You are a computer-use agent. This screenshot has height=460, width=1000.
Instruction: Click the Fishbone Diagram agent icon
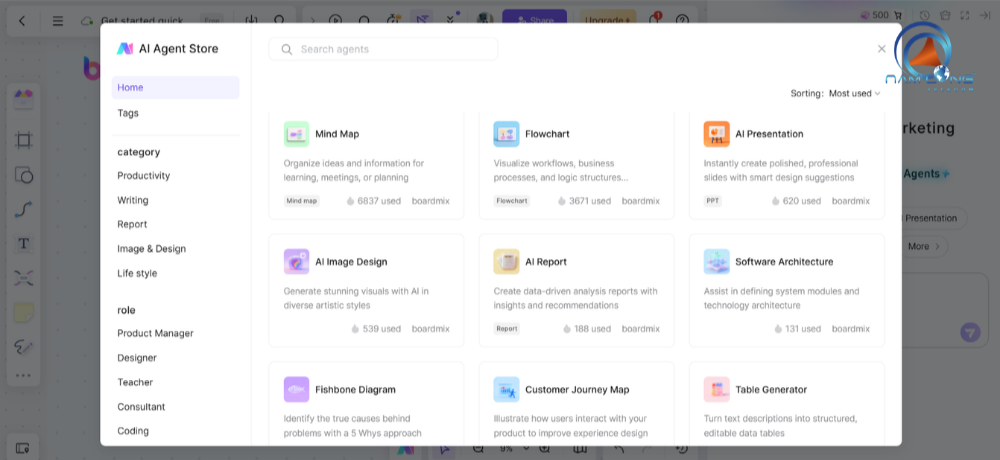(x=296, y=390)
